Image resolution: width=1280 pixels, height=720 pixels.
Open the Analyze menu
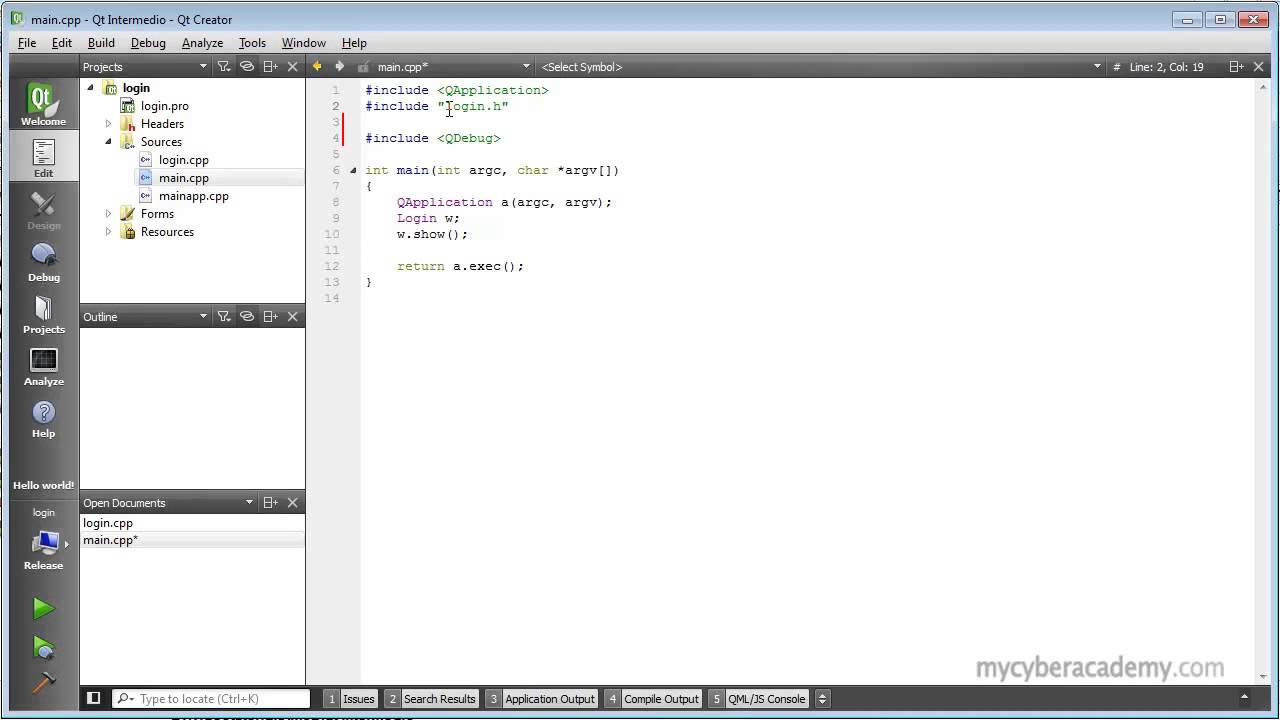(x=202, y=43)
